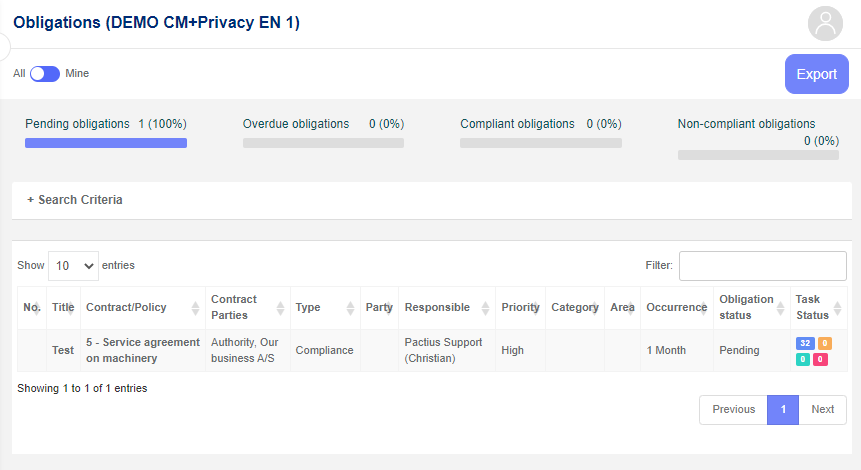Screen dimensions: 861x470
Task: Click the pink 0 task status badge
Action: click(x=820, y=360)
